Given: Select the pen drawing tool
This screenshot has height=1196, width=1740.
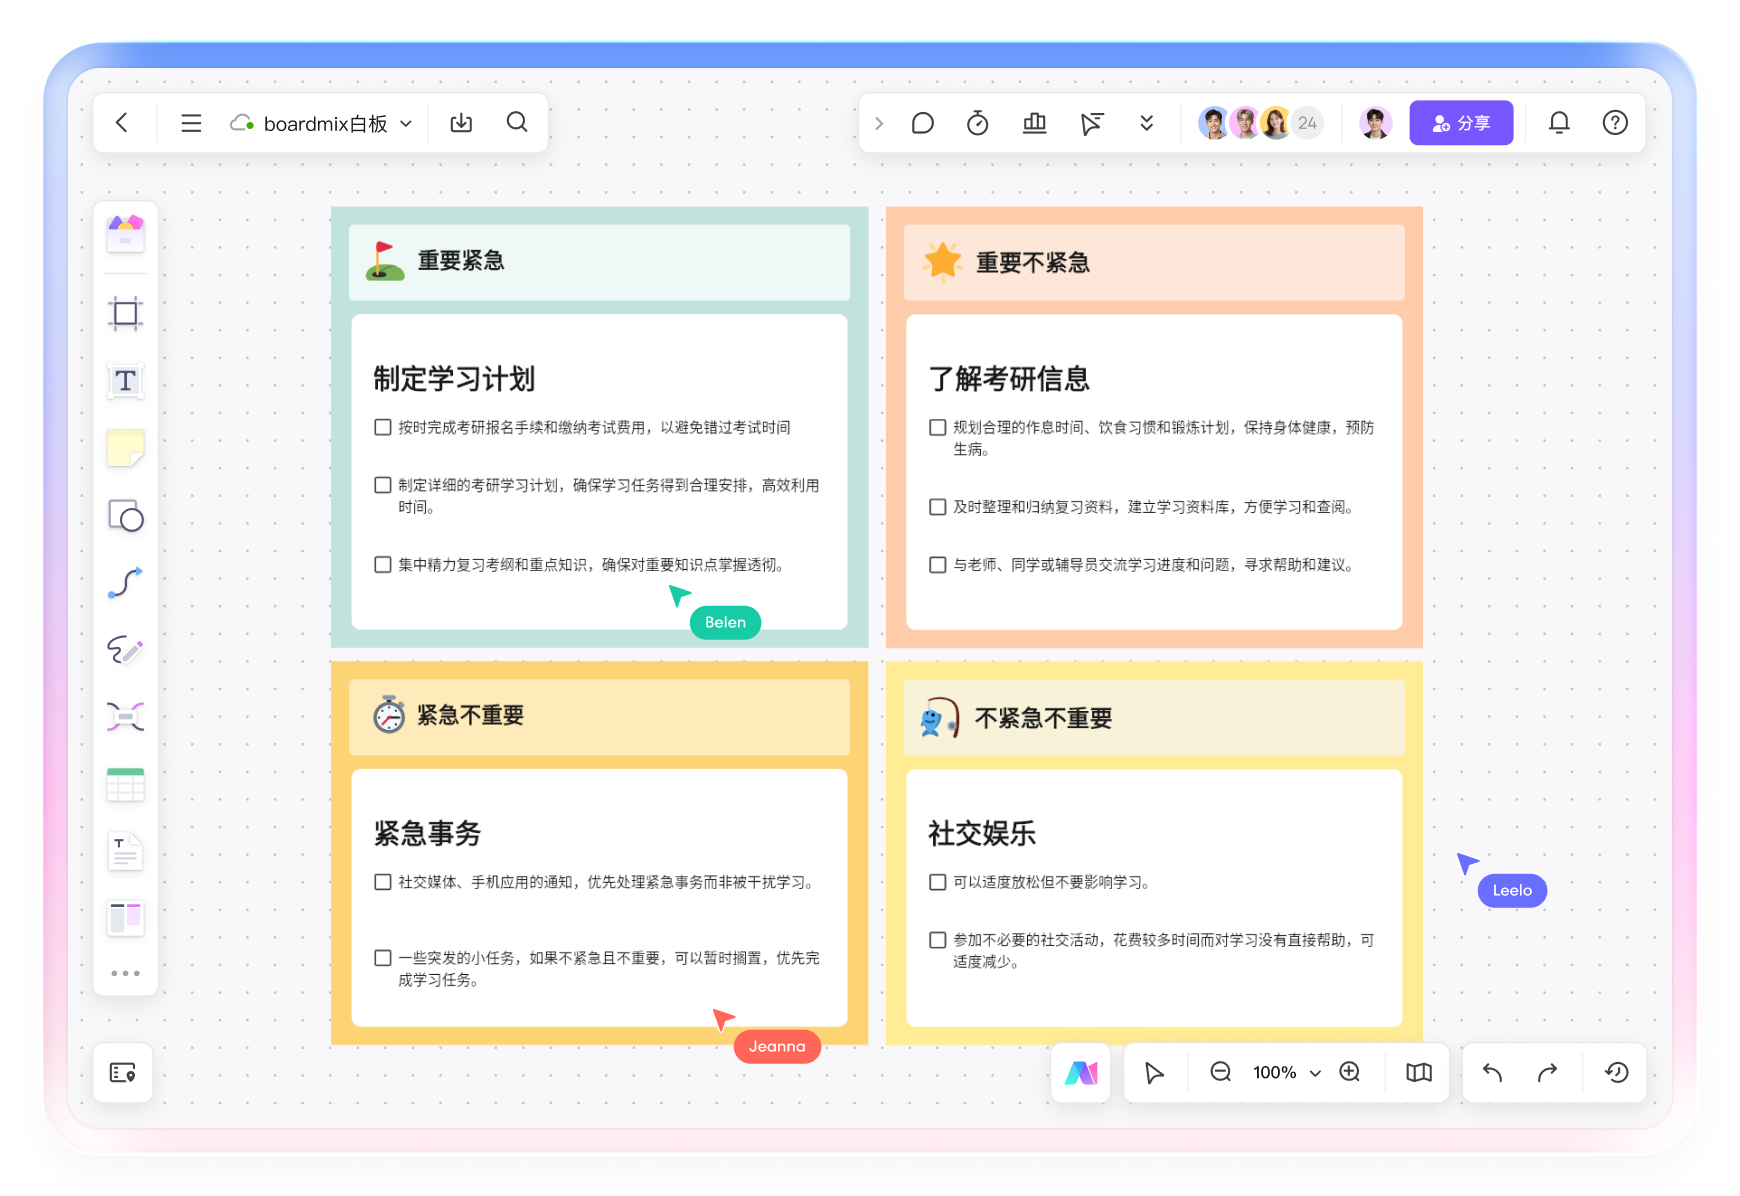Looking at the screenshot, I should (125, 650).
